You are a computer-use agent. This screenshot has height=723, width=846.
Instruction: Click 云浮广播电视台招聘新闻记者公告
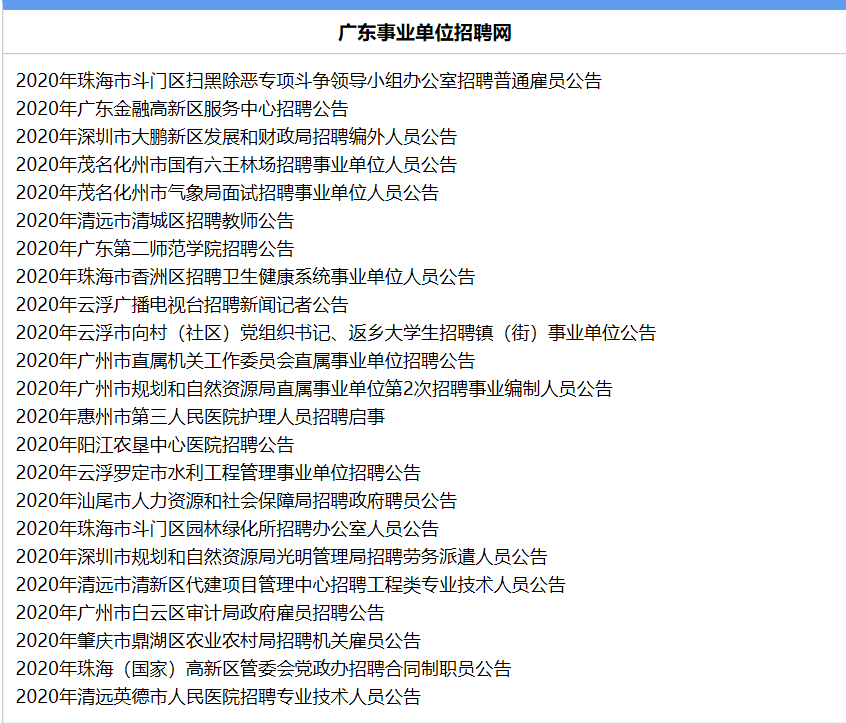tap(182, 305)
